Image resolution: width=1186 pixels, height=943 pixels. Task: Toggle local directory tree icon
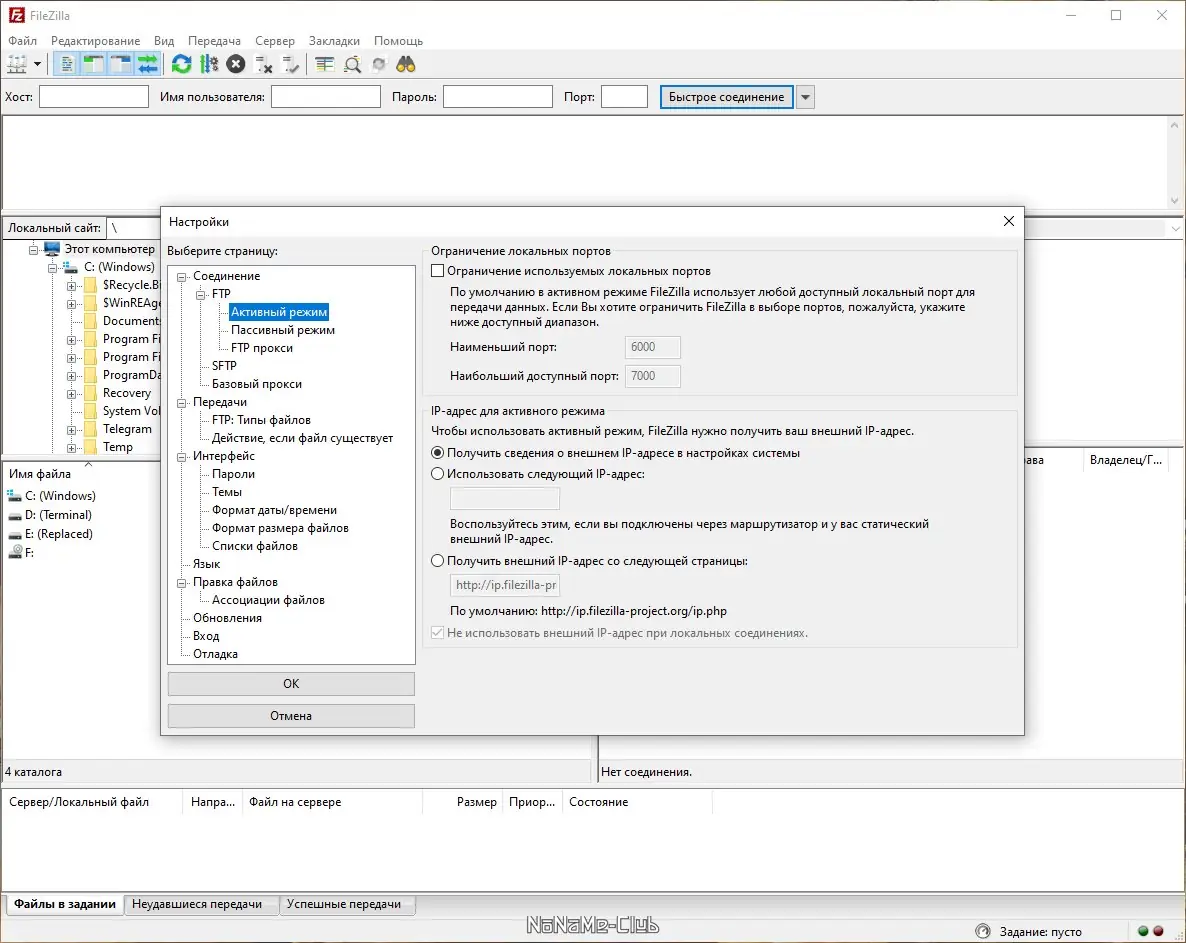[x=94, y=64]
